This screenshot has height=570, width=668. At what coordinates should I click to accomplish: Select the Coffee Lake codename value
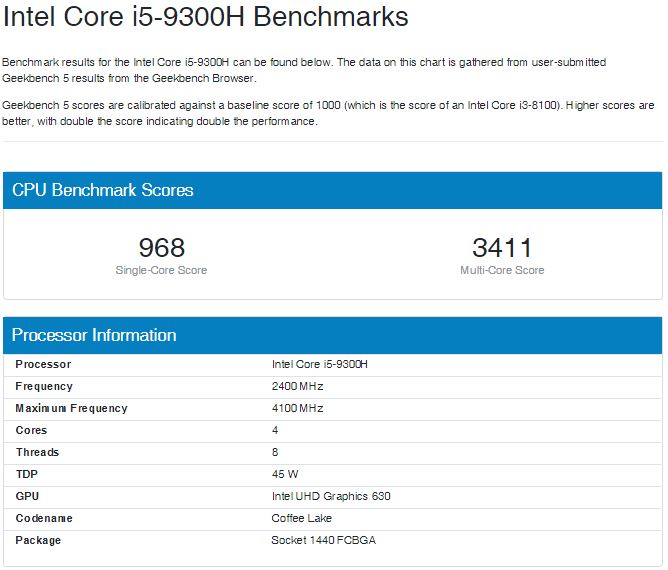(x=301, y=518)
